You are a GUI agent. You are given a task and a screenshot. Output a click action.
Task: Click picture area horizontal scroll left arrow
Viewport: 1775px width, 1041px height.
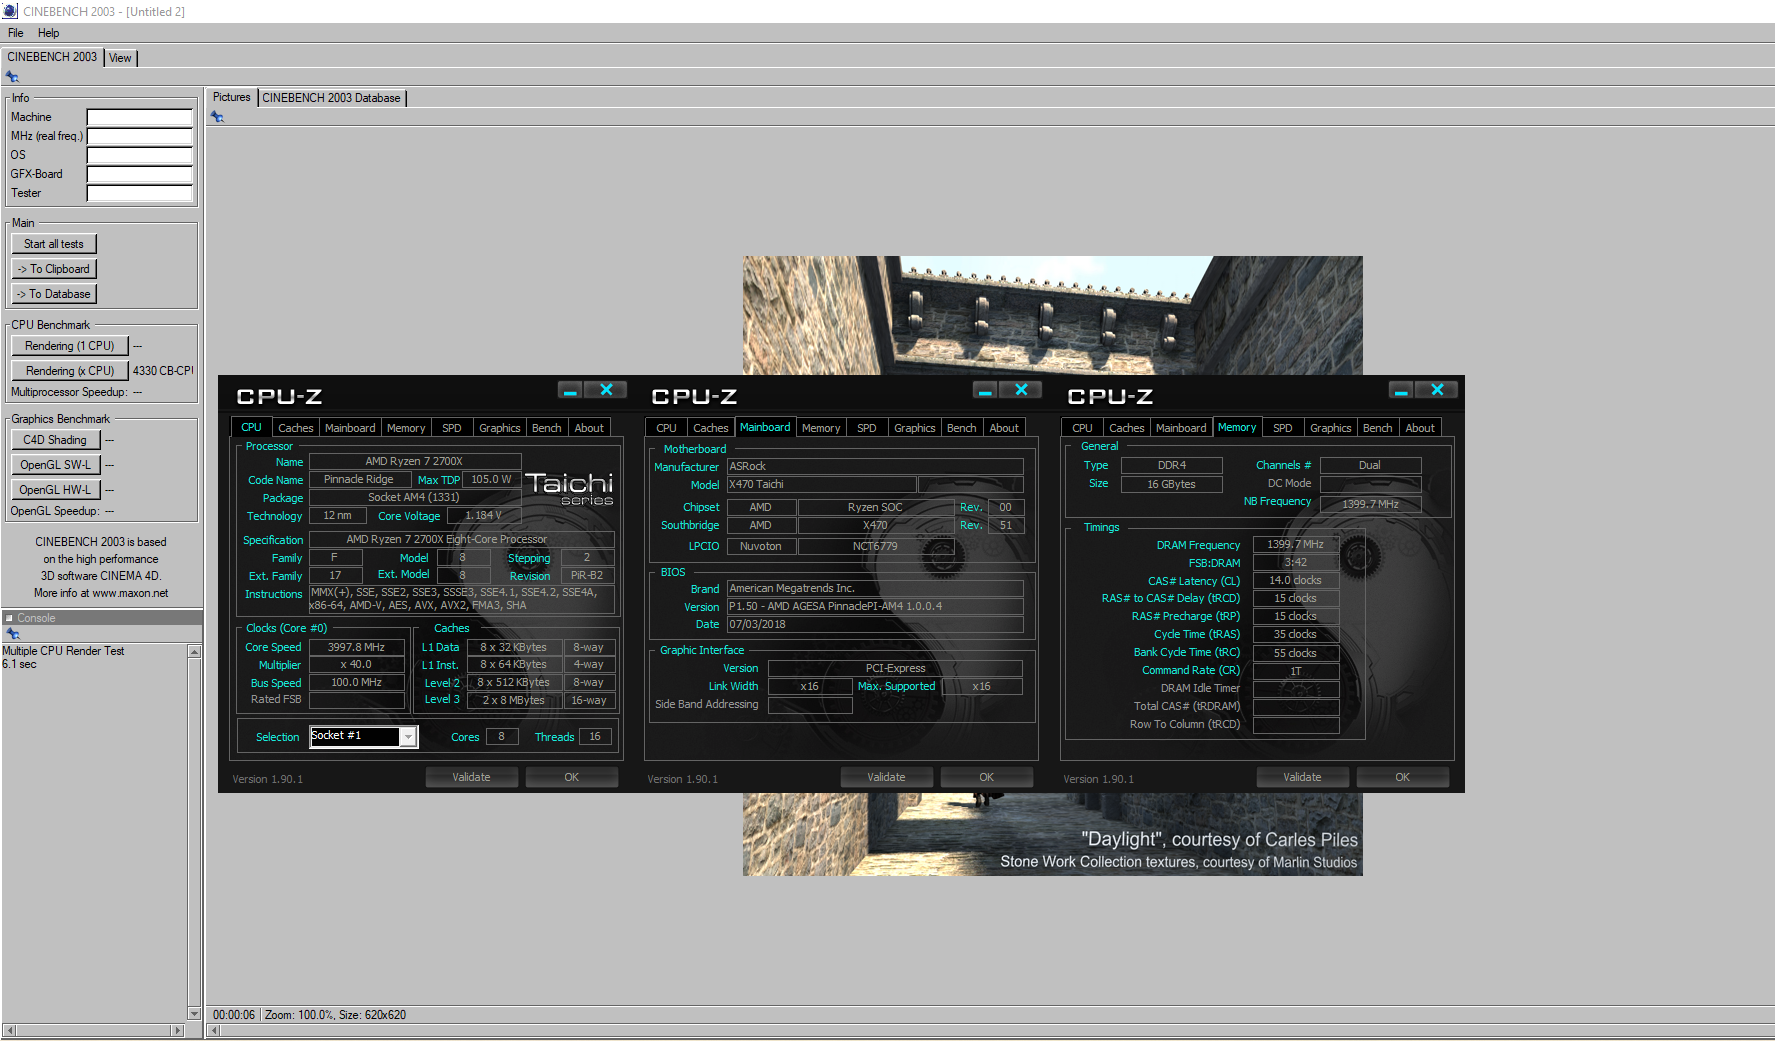tap(213, 1030)
